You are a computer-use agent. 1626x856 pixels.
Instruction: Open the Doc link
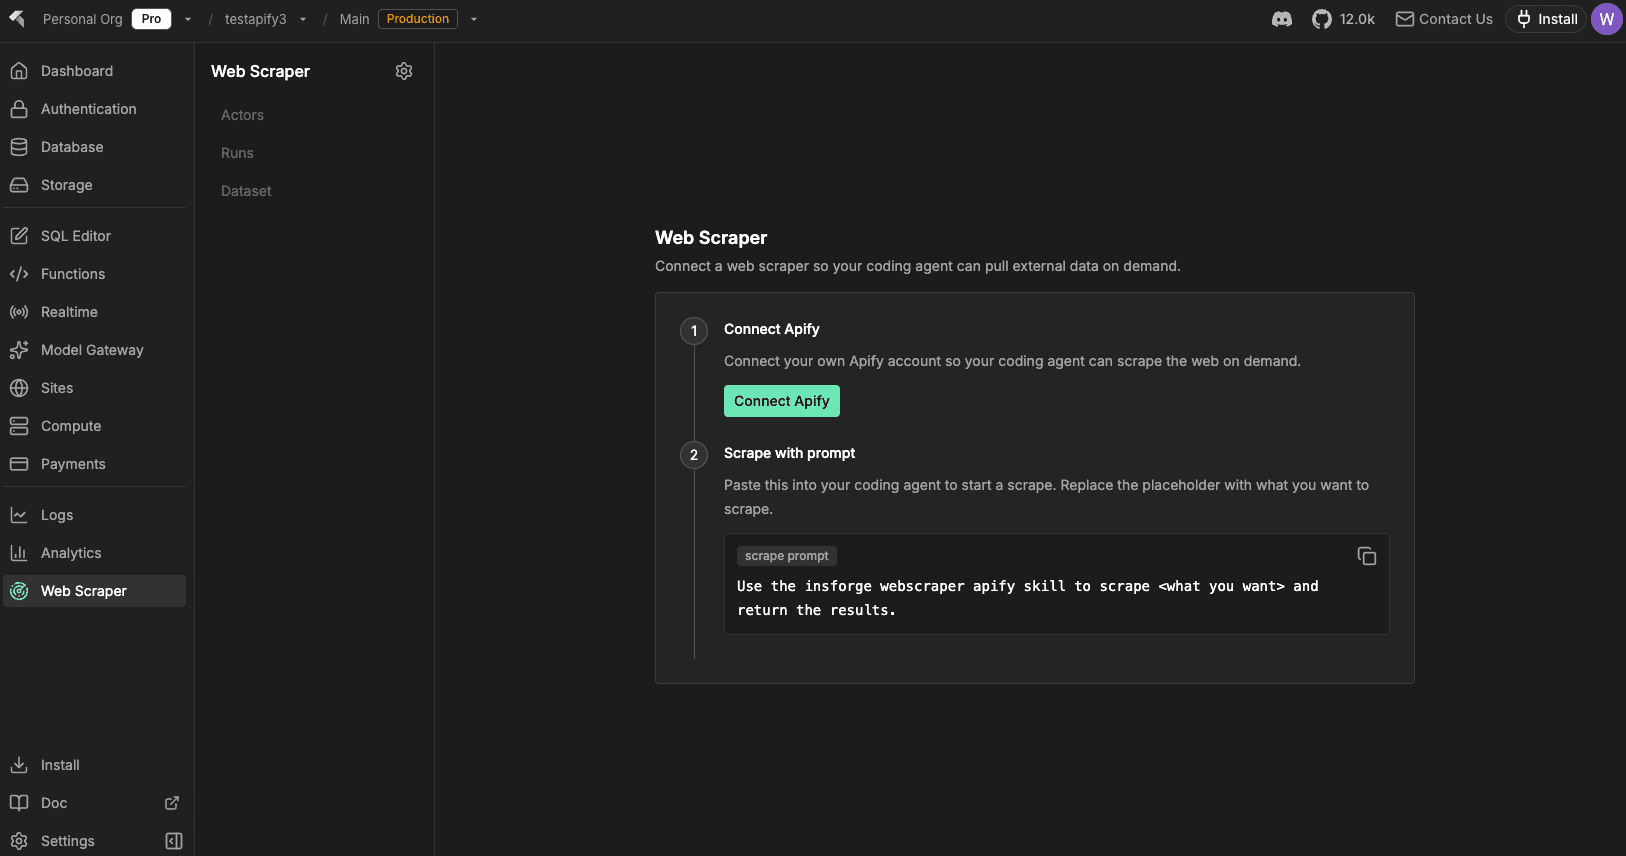pos(54,803)
